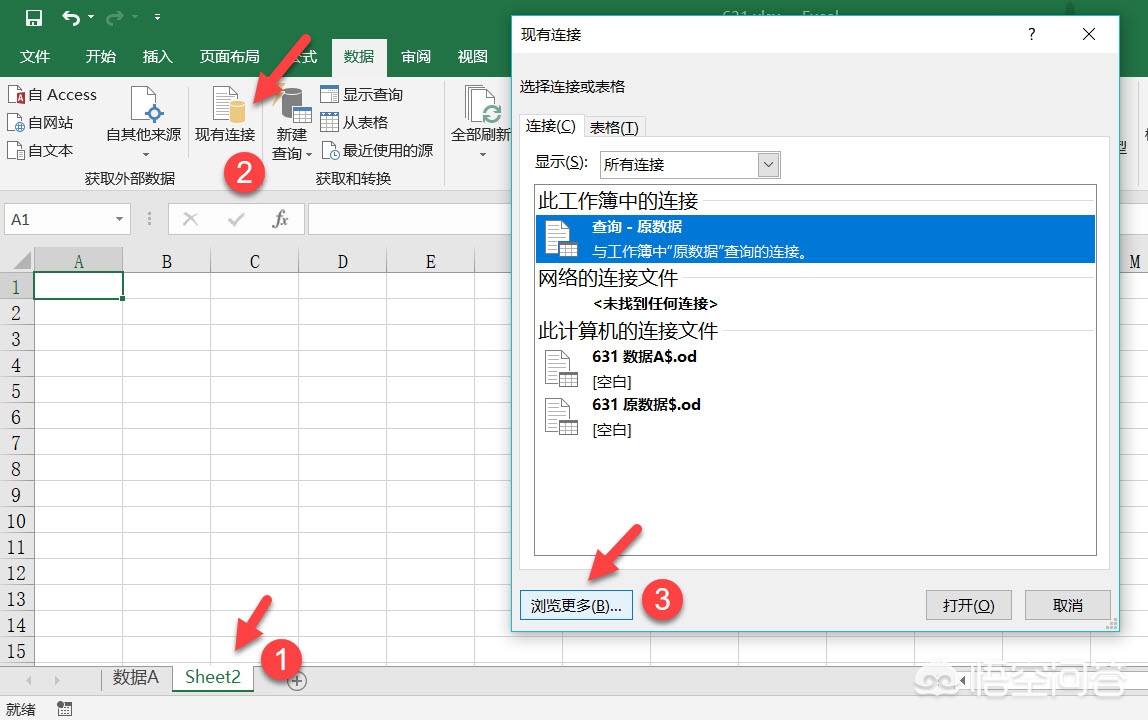Viewport: 1148px width, 720px height.
Task: Click dialog help question mark icon
Action: point(1031,34)
